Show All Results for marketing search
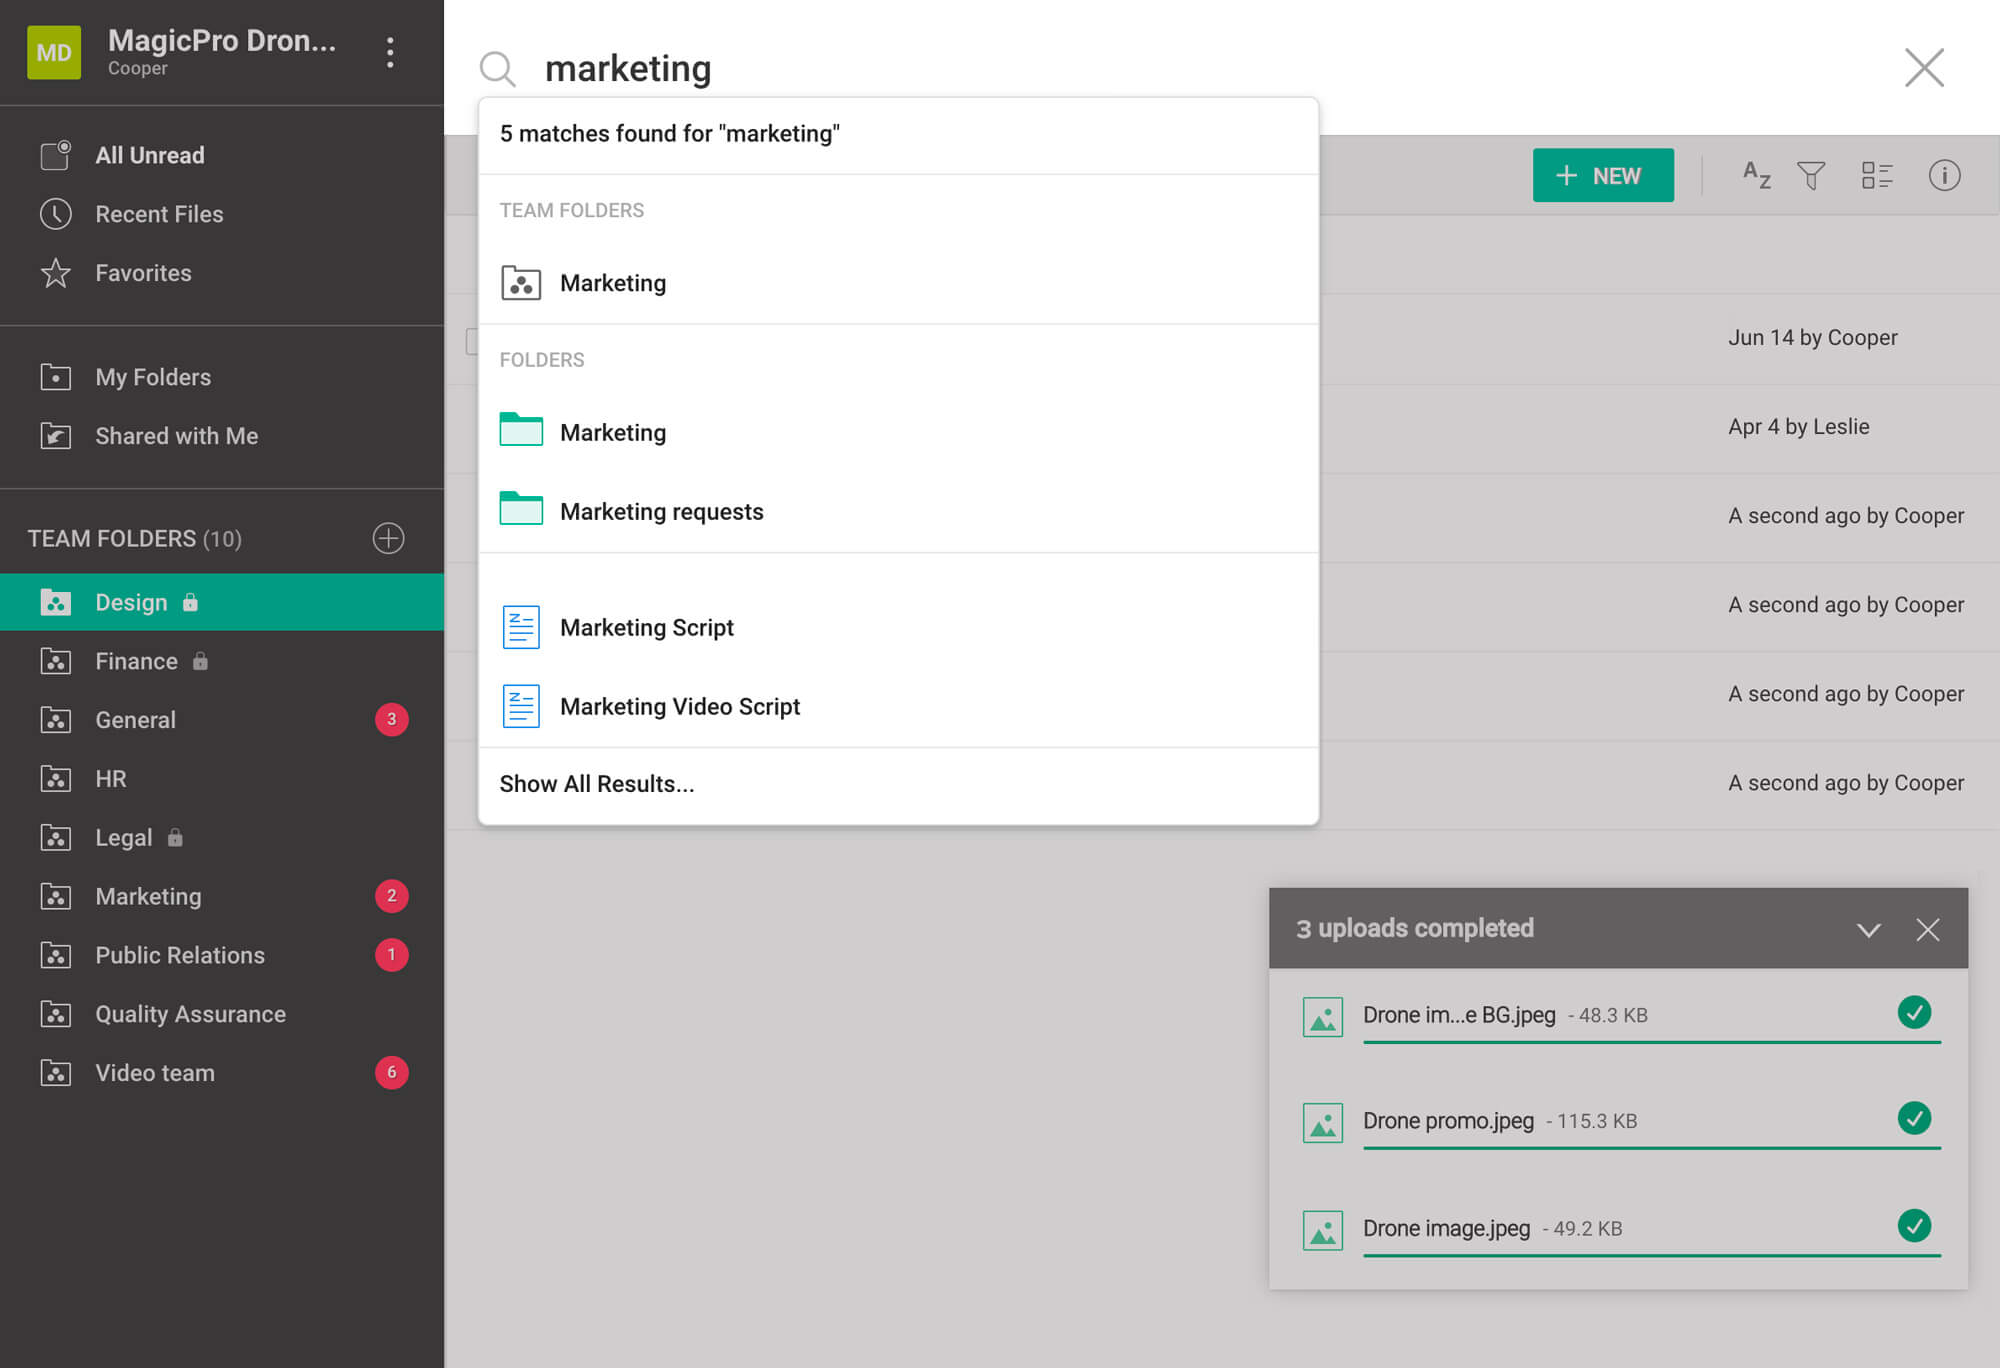This screenshot has width=2000, height=1368. [x=598, y=784]
